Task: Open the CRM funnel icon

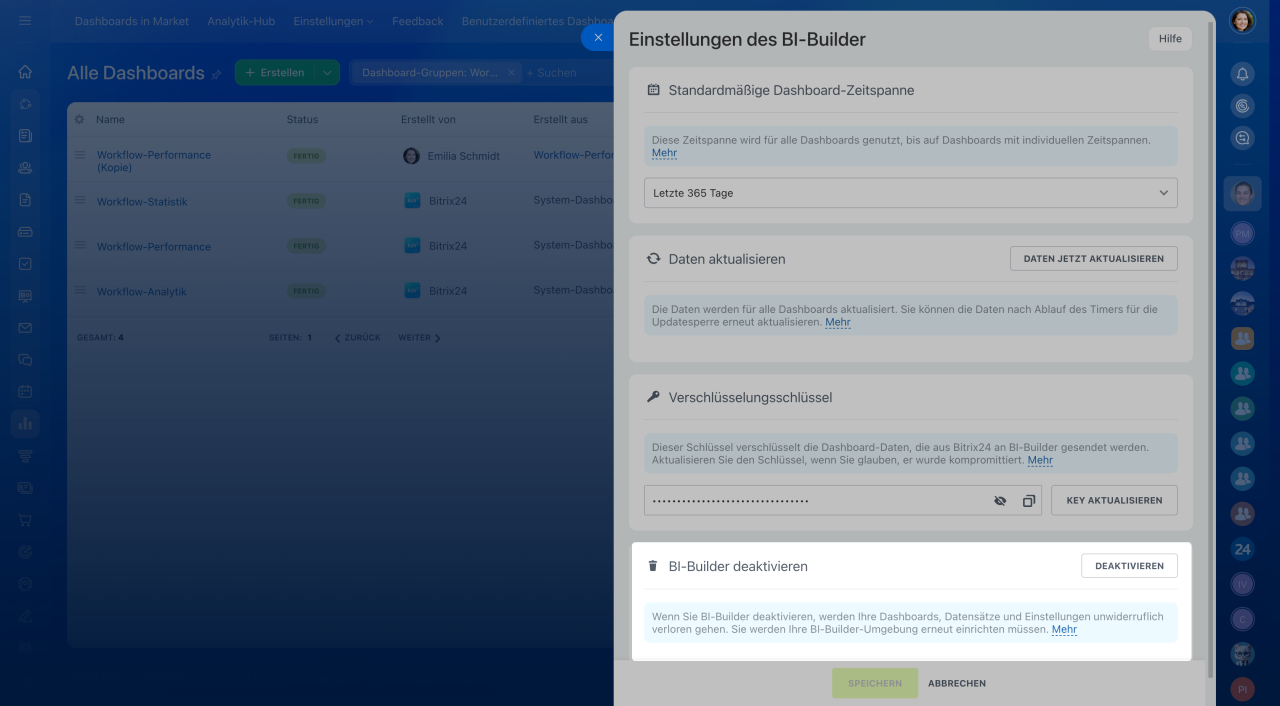Action: click(x=25, y=456)
